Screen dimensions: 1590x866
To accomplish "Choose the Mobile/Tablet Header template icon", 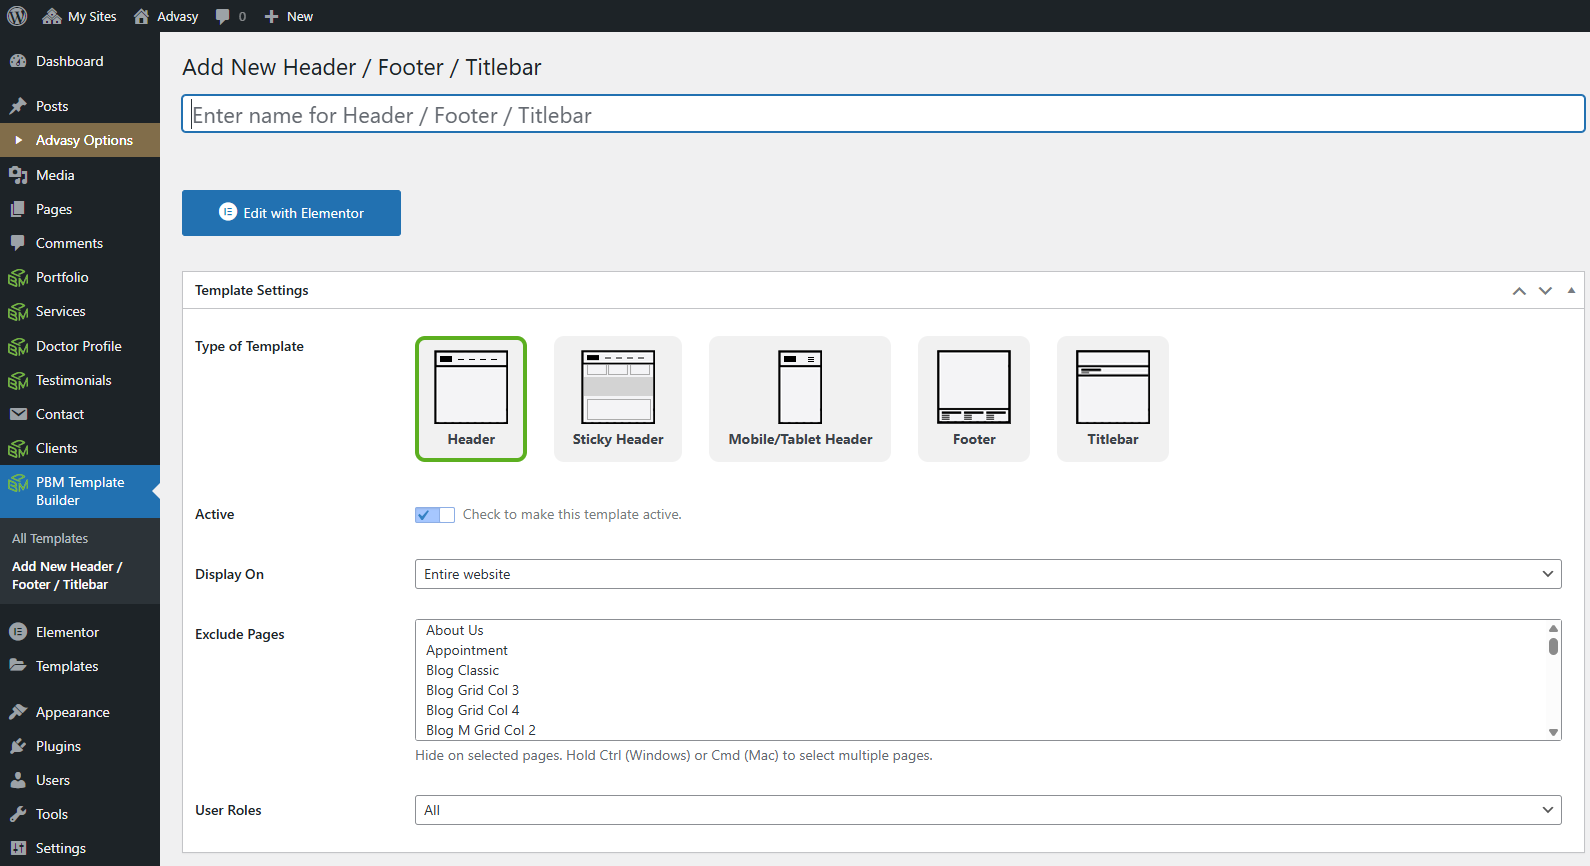I will (x=800, y=388).
